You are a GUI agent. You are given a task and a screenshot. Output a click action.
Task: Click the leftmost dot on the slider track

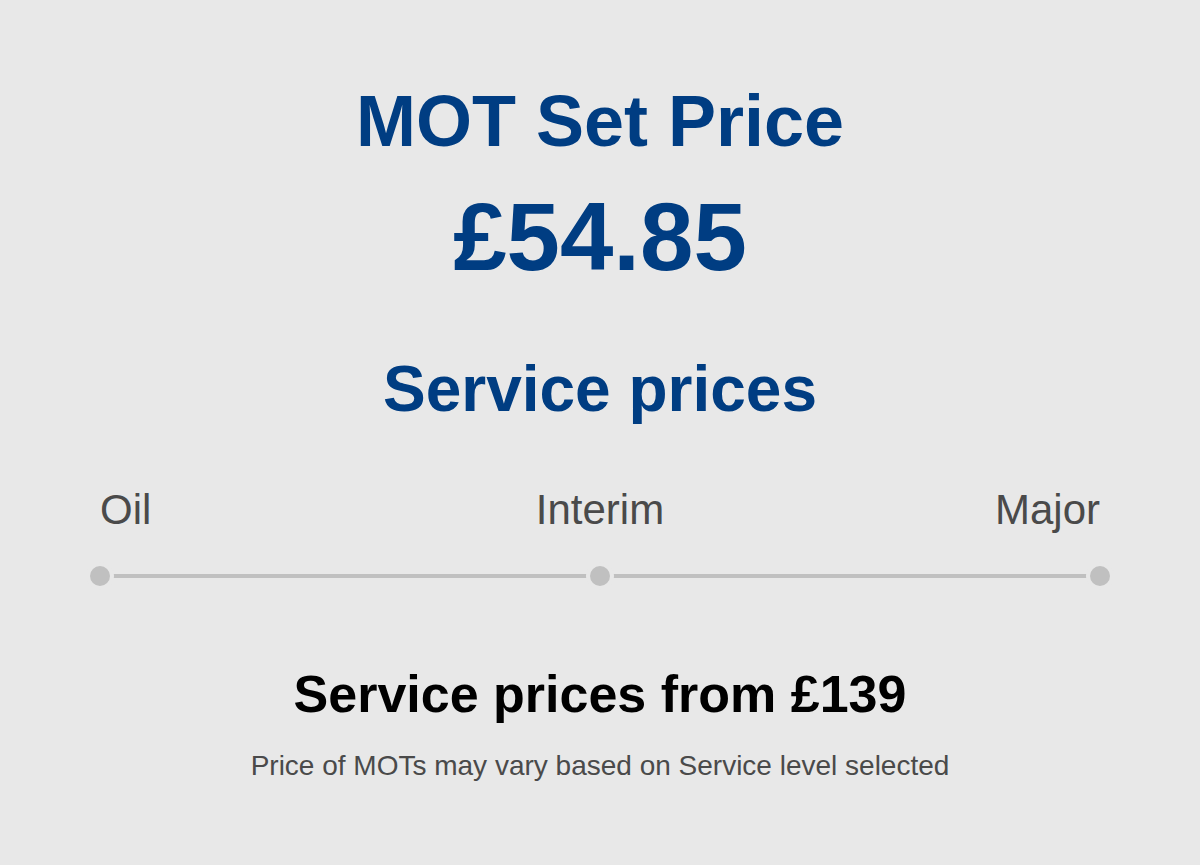[x=99, y=575]
